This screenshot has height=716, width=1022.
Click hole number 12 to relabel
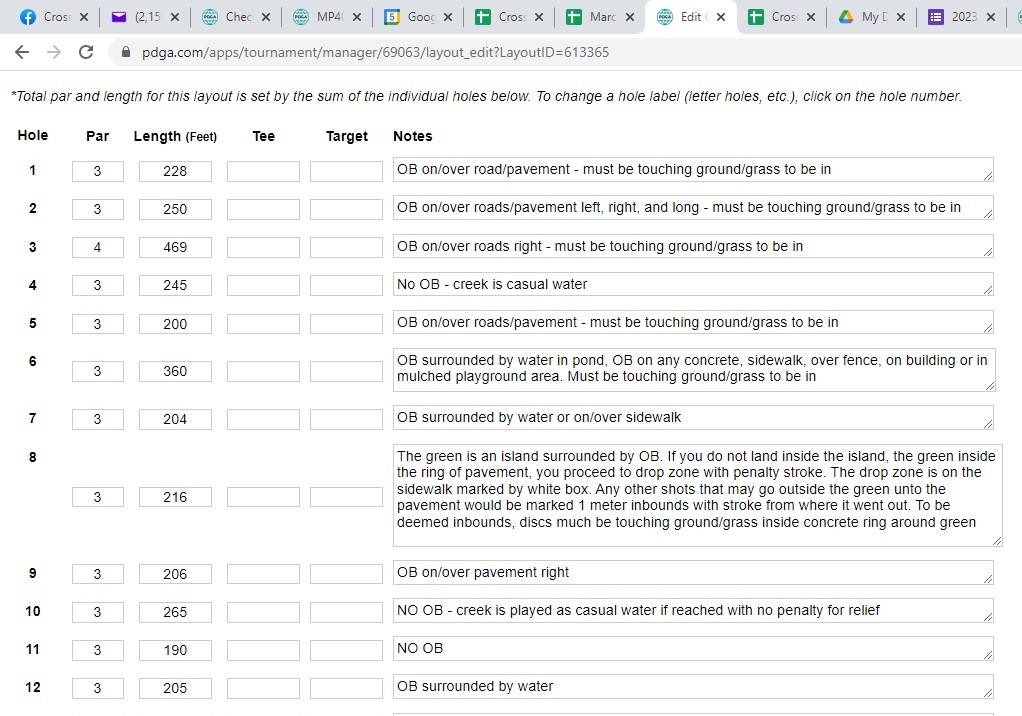tap(33, 687)
